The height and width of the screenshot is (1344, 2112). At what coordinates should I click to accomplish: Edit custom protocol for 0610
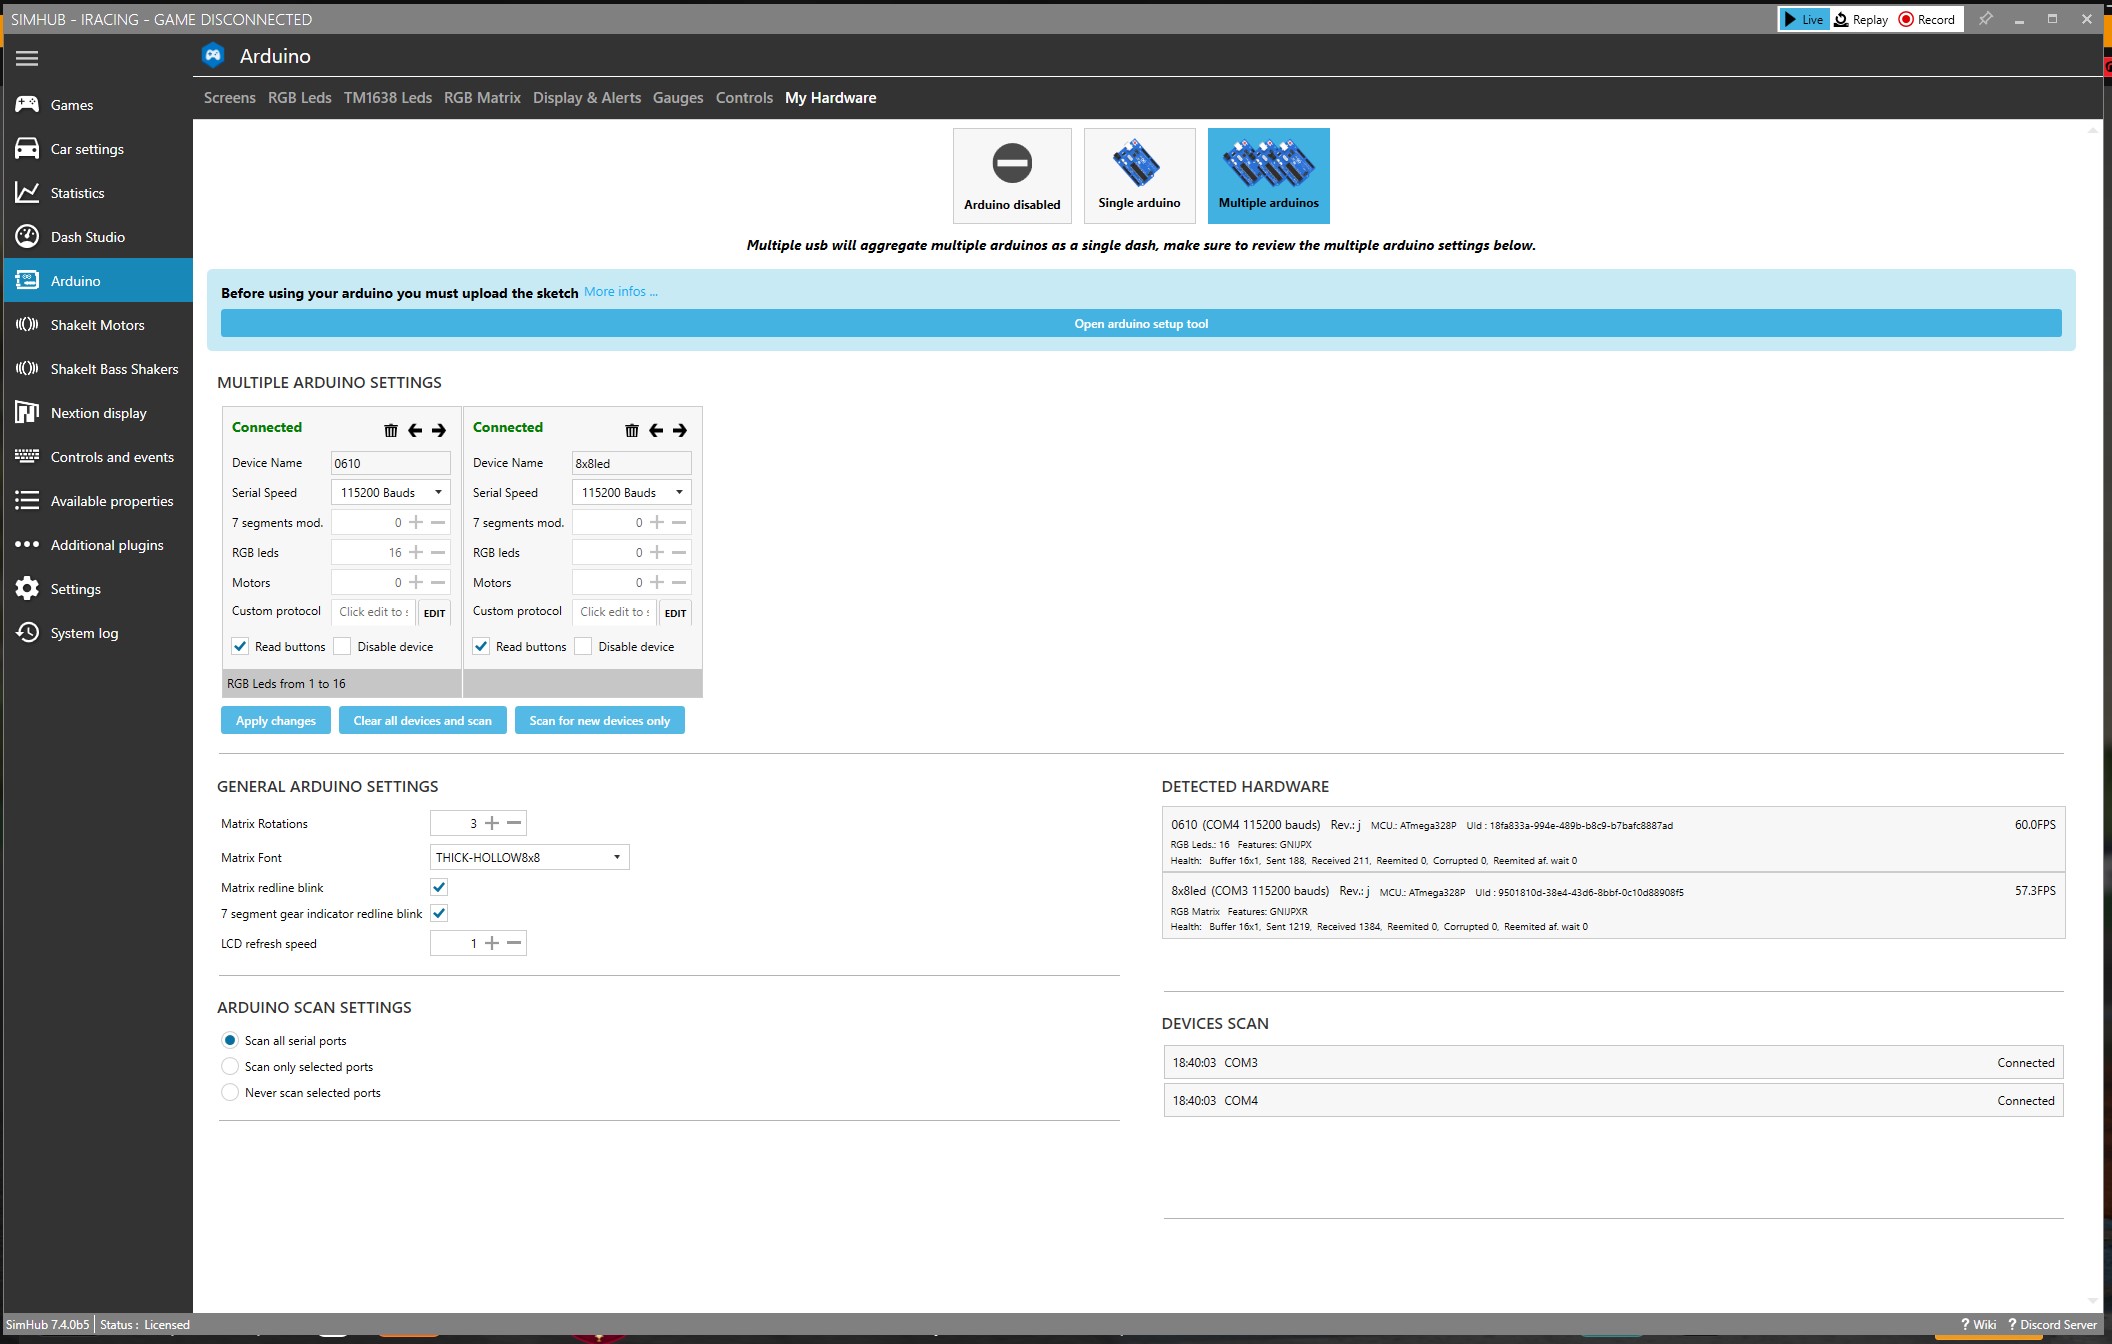click(434, 613)
